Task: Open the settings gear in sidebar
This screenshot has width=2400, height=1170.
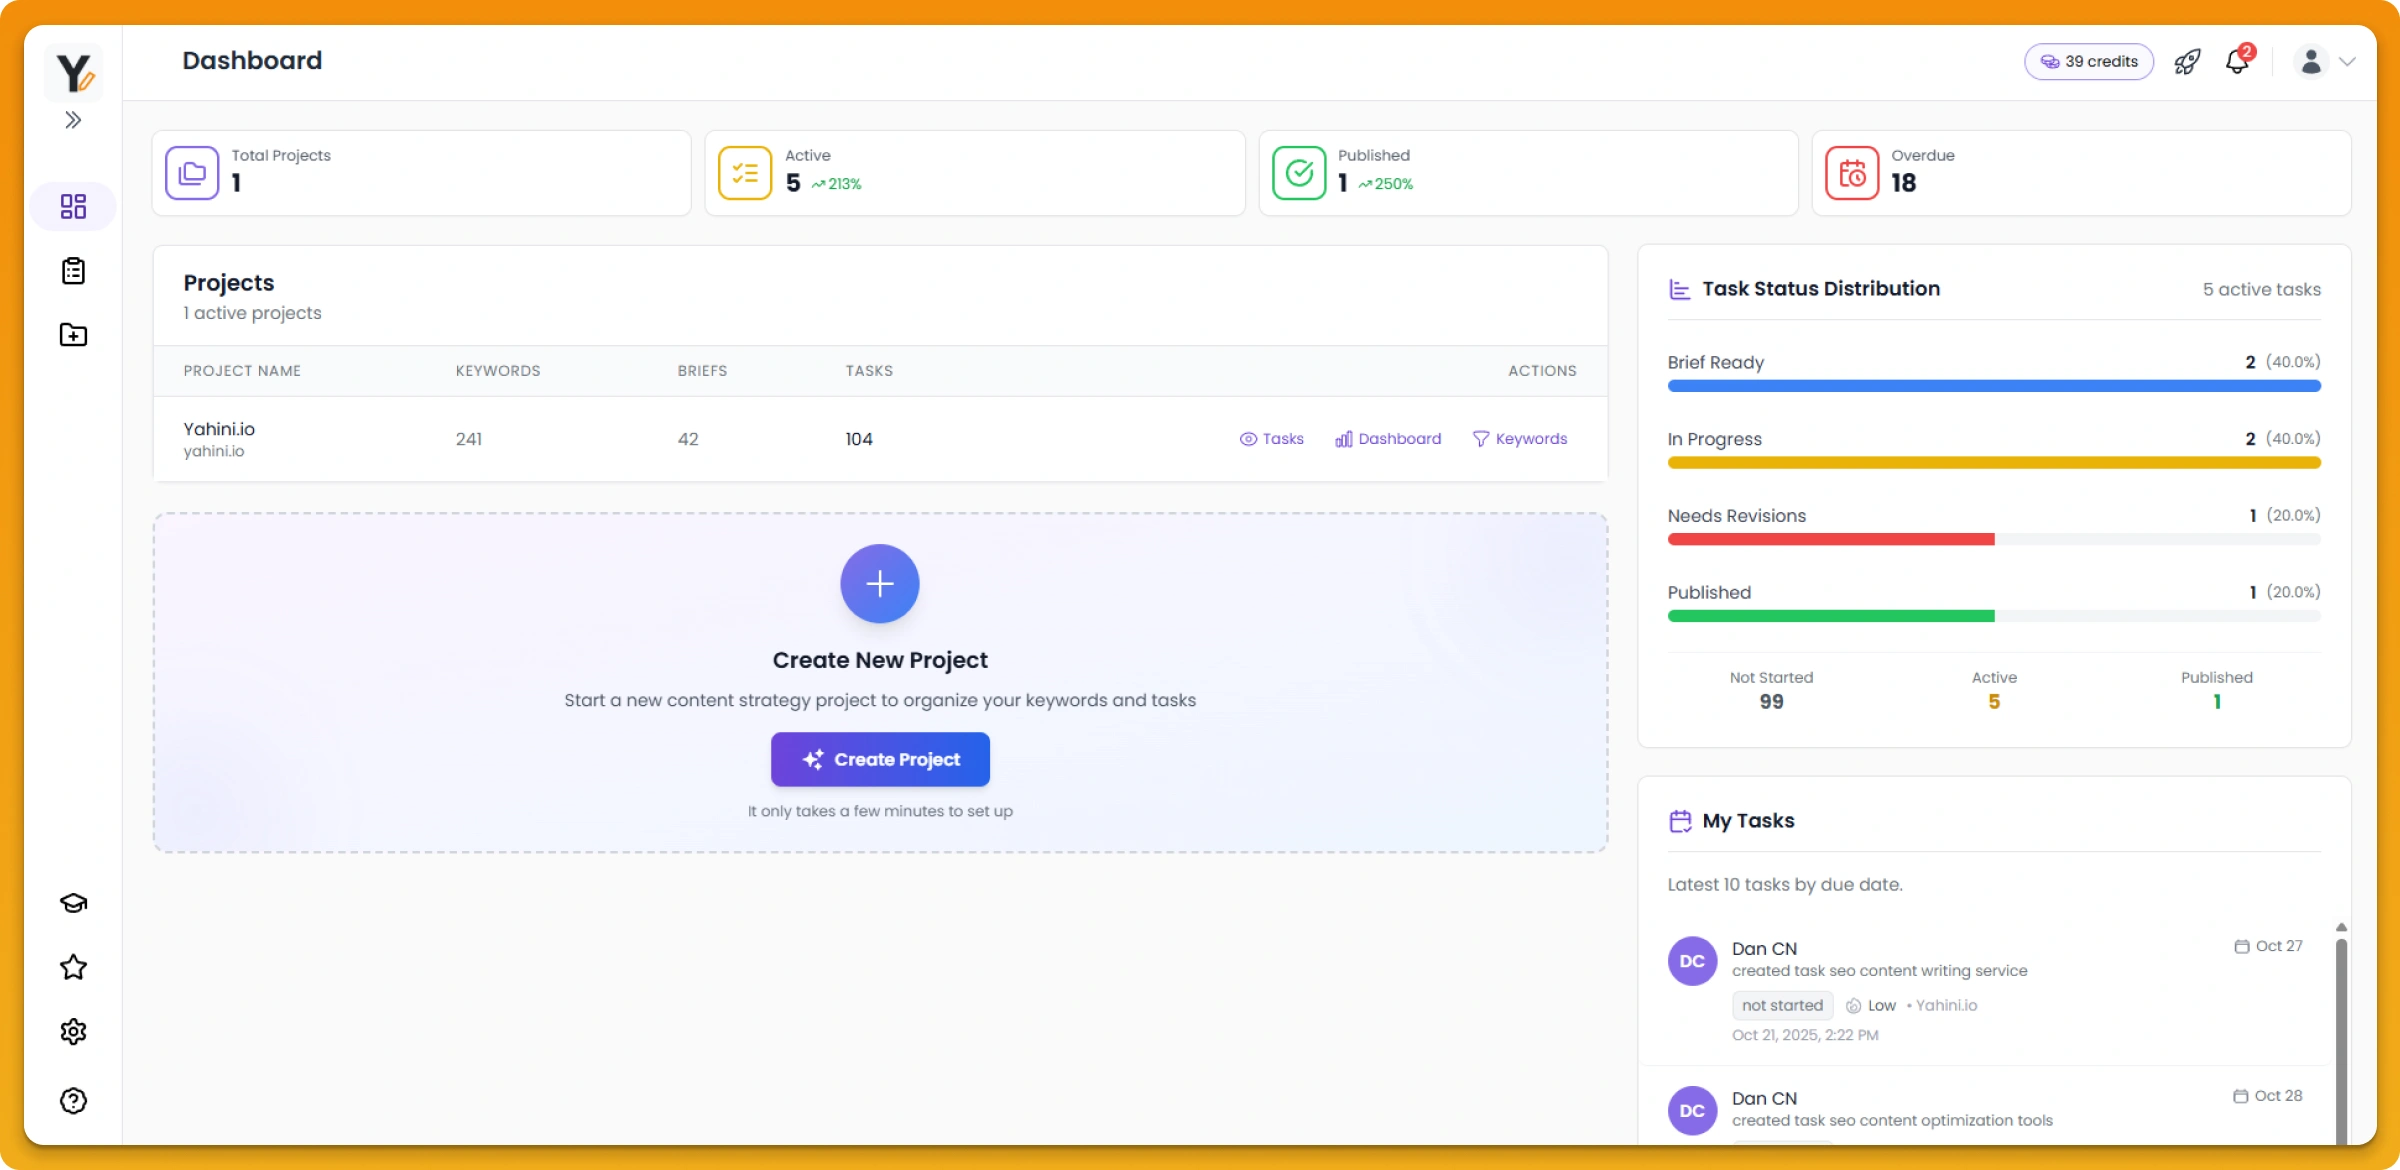Action: (x=73, y=1032)
